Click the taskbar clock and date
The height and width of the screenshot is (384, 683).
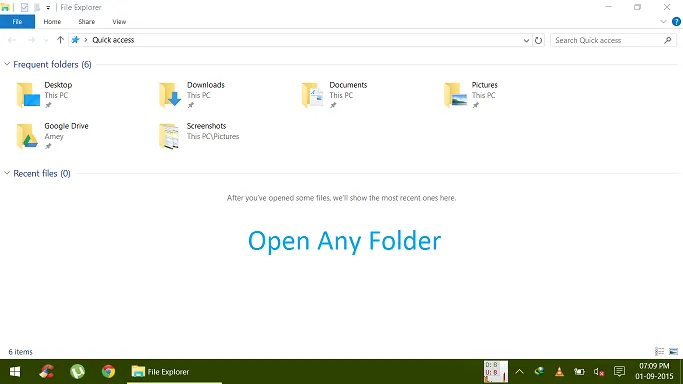tap(654, 371)
